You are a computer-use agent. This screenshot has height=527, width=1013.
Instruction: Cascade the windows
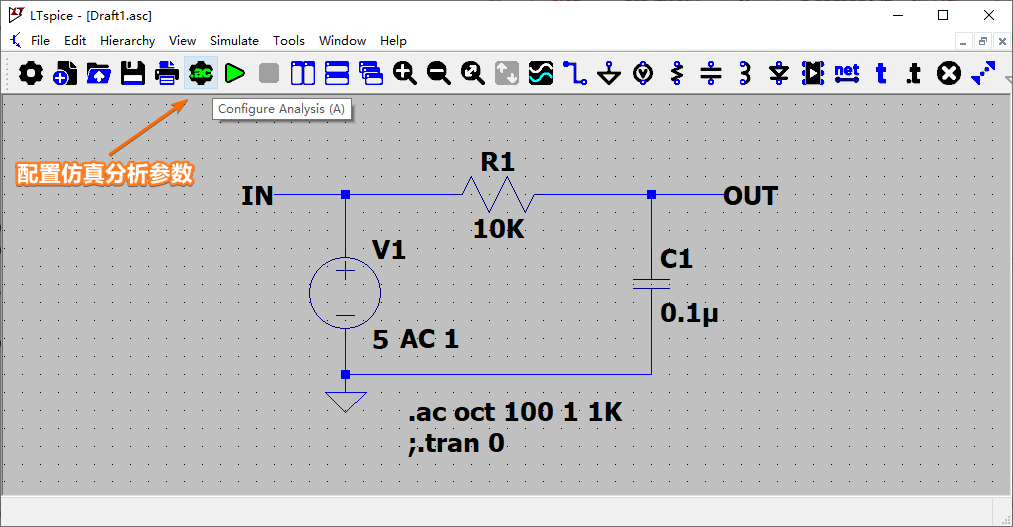click(371, 74)
